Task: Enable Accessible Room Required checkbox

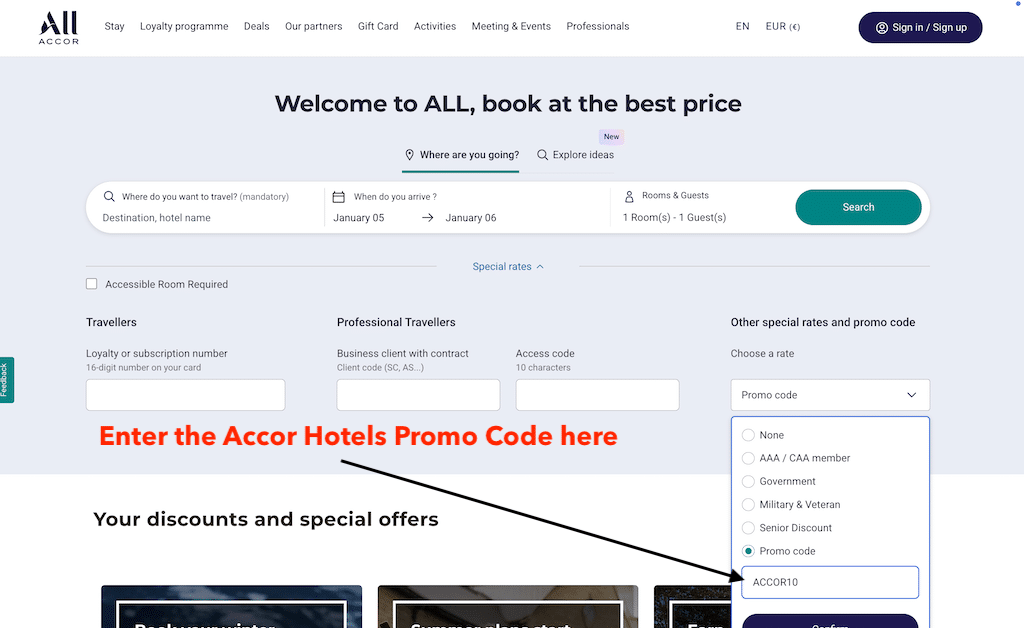Action: tap(91, 284)
